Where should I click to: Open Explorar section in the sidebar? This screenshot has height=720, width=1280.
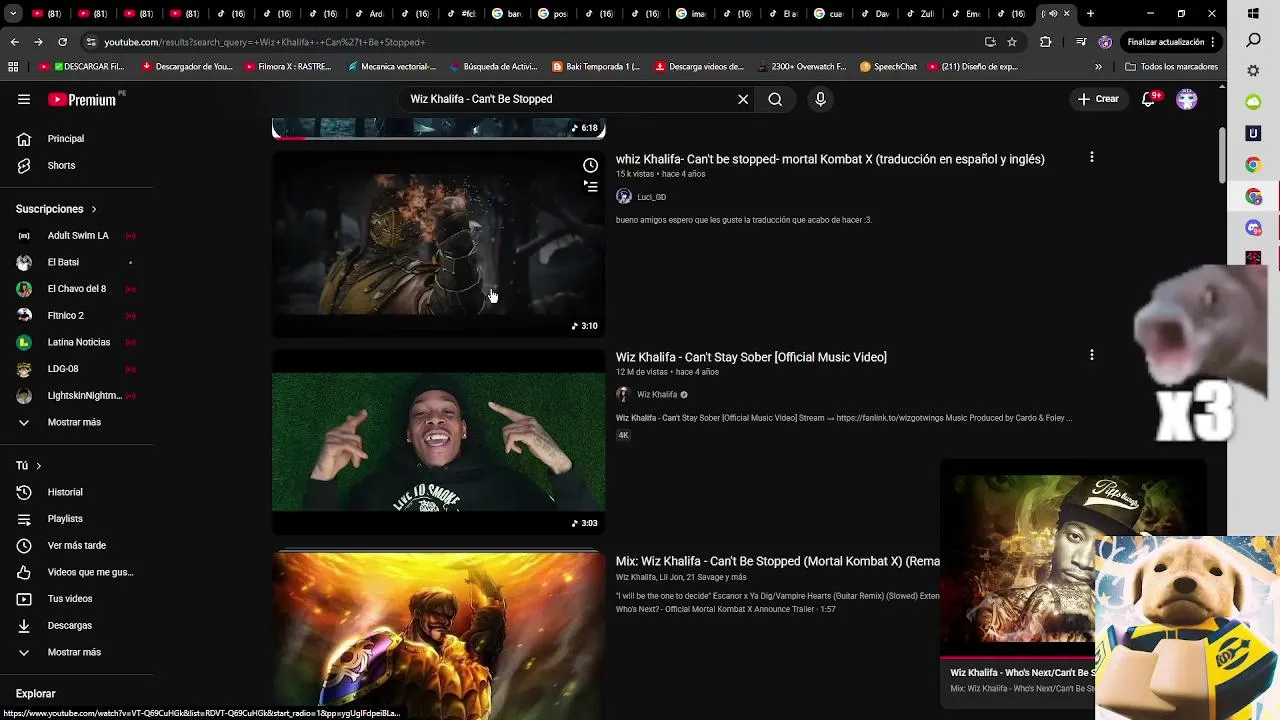point(35,694)
